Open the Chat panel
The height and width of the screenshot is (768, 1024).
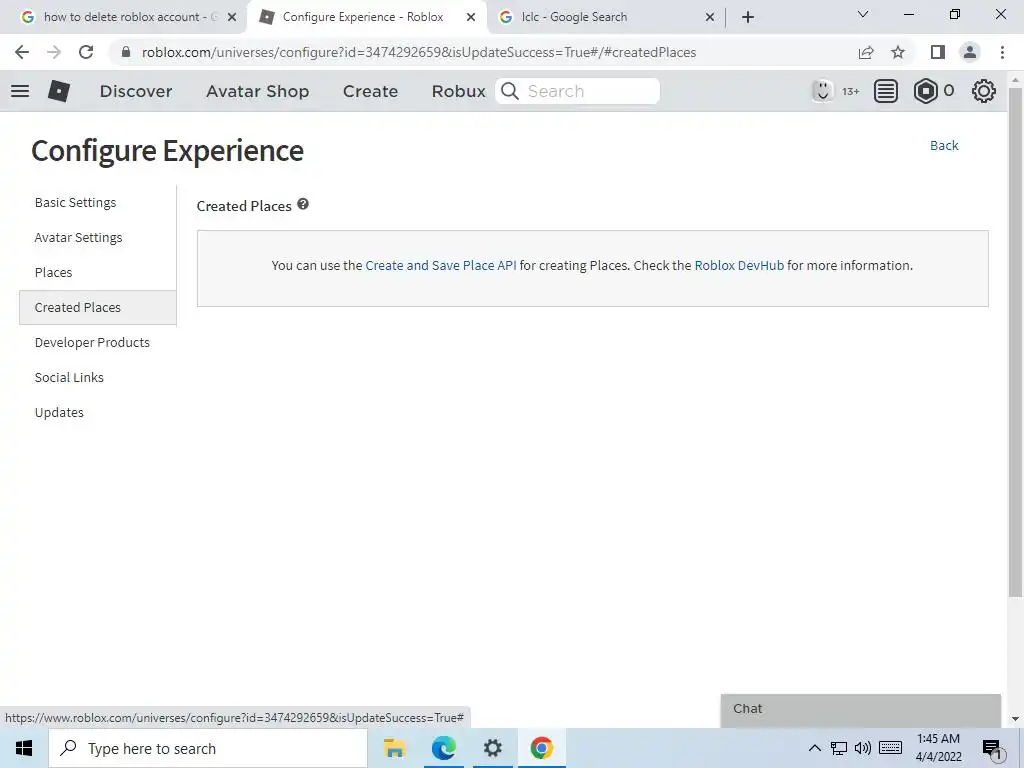pos(861,710)
